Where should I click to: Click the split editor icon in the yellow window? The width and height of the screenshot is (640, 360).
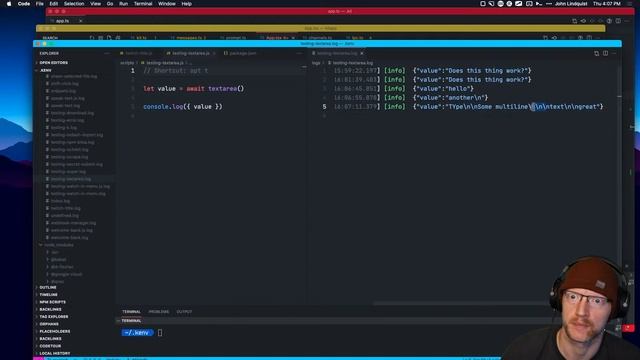(589, 38)
